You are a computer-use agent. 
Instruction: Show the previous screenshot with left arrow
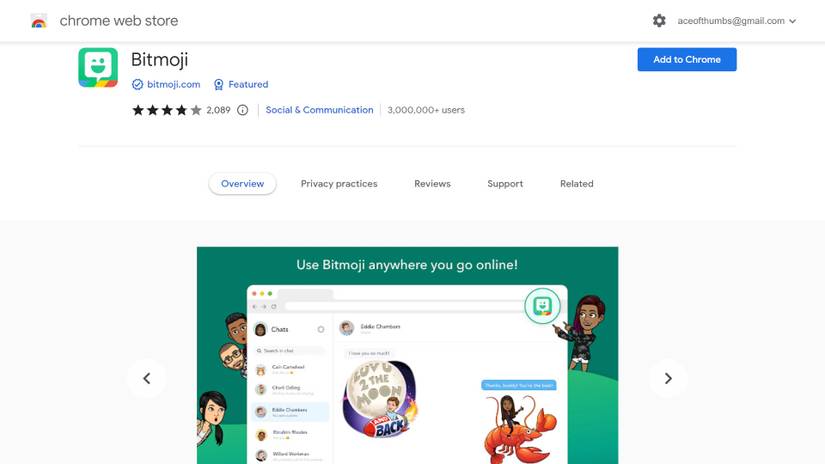[146, 378]
